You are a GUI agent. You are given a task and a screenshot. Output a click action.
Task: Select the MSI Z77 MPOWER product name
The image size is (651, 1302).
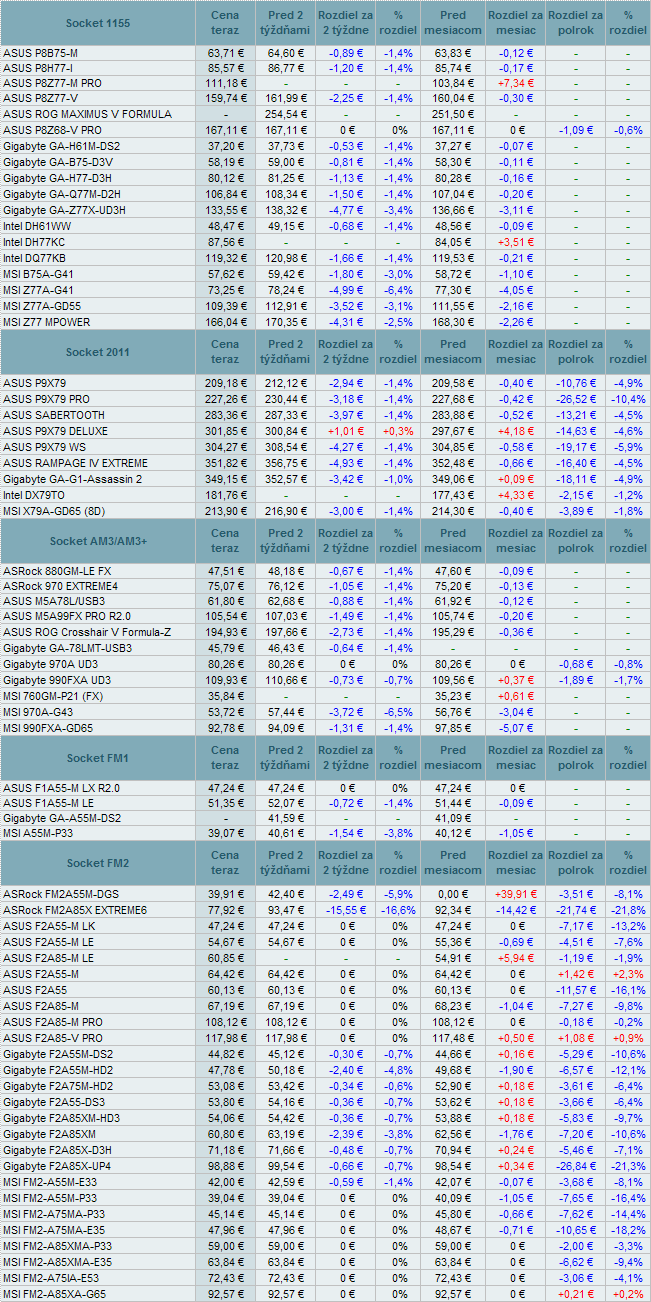coord(47,322)
